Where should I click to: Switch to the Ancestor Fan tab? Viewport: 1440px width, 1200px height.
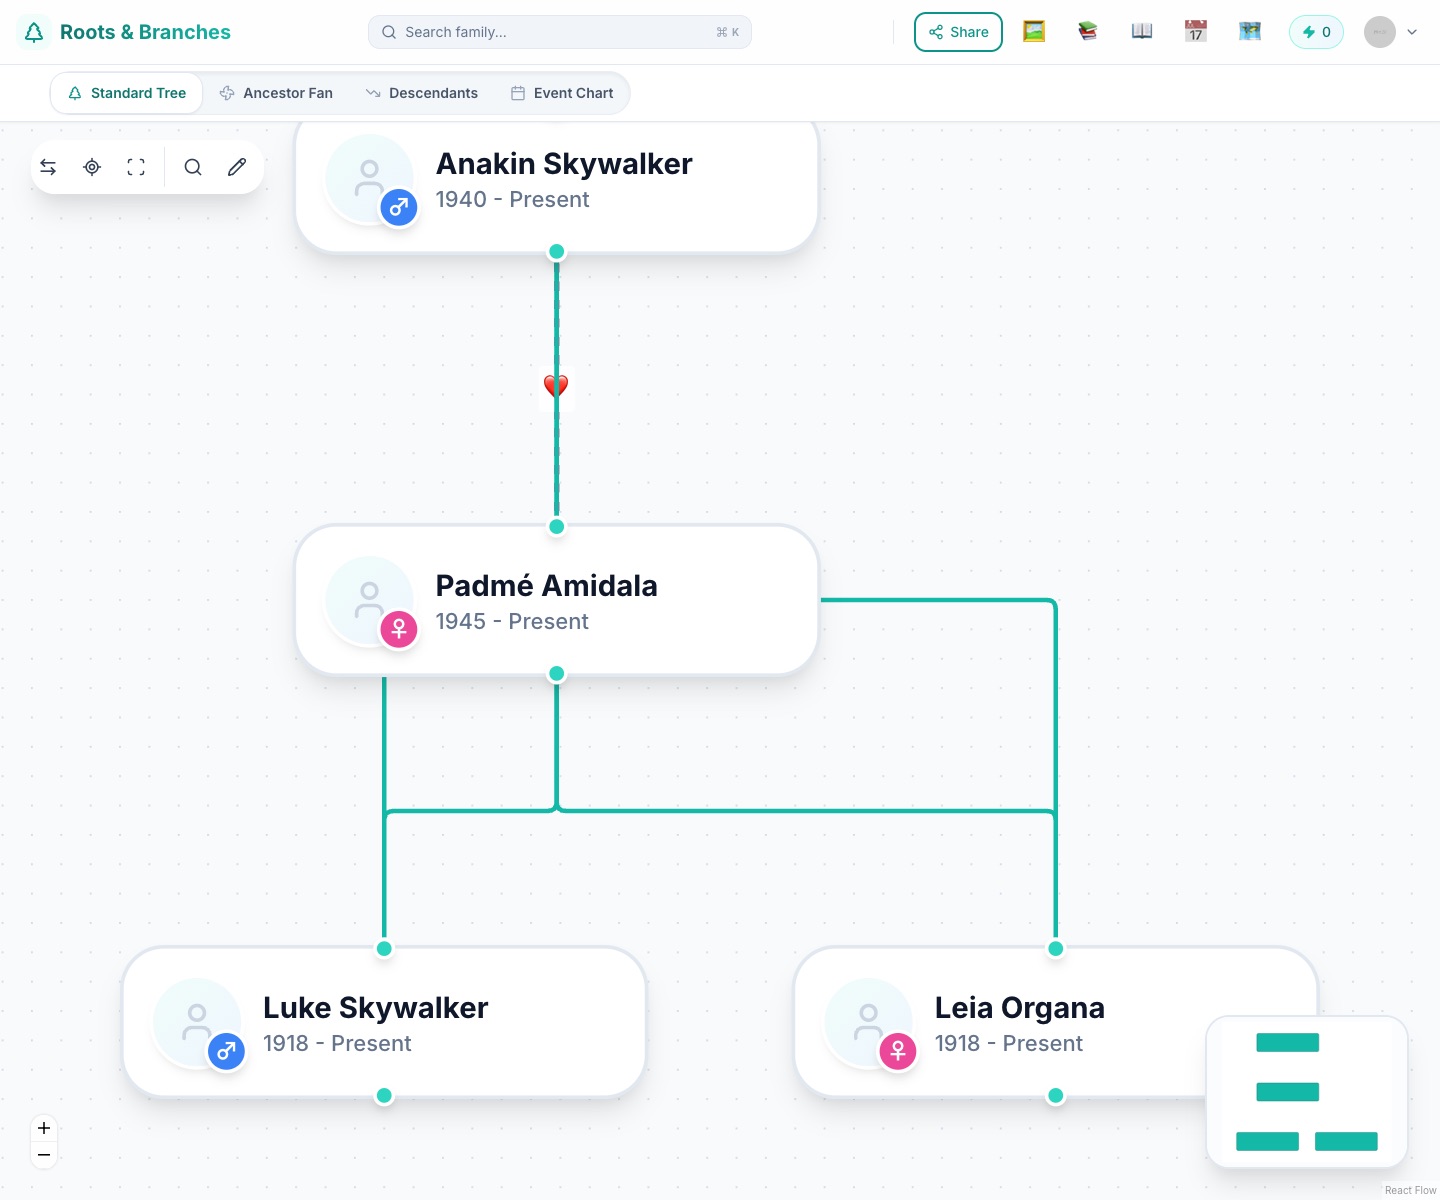(276, 93)
